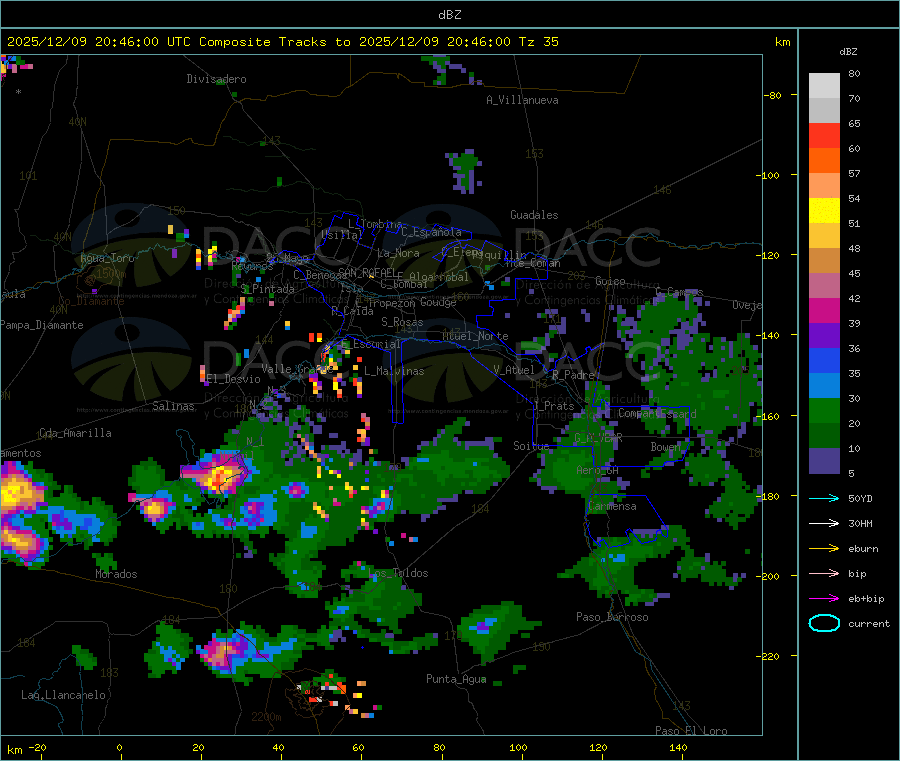Click the Pampa_Diamante map label
The height and width of the screenshot is (761, 900).
pos(41,325)
